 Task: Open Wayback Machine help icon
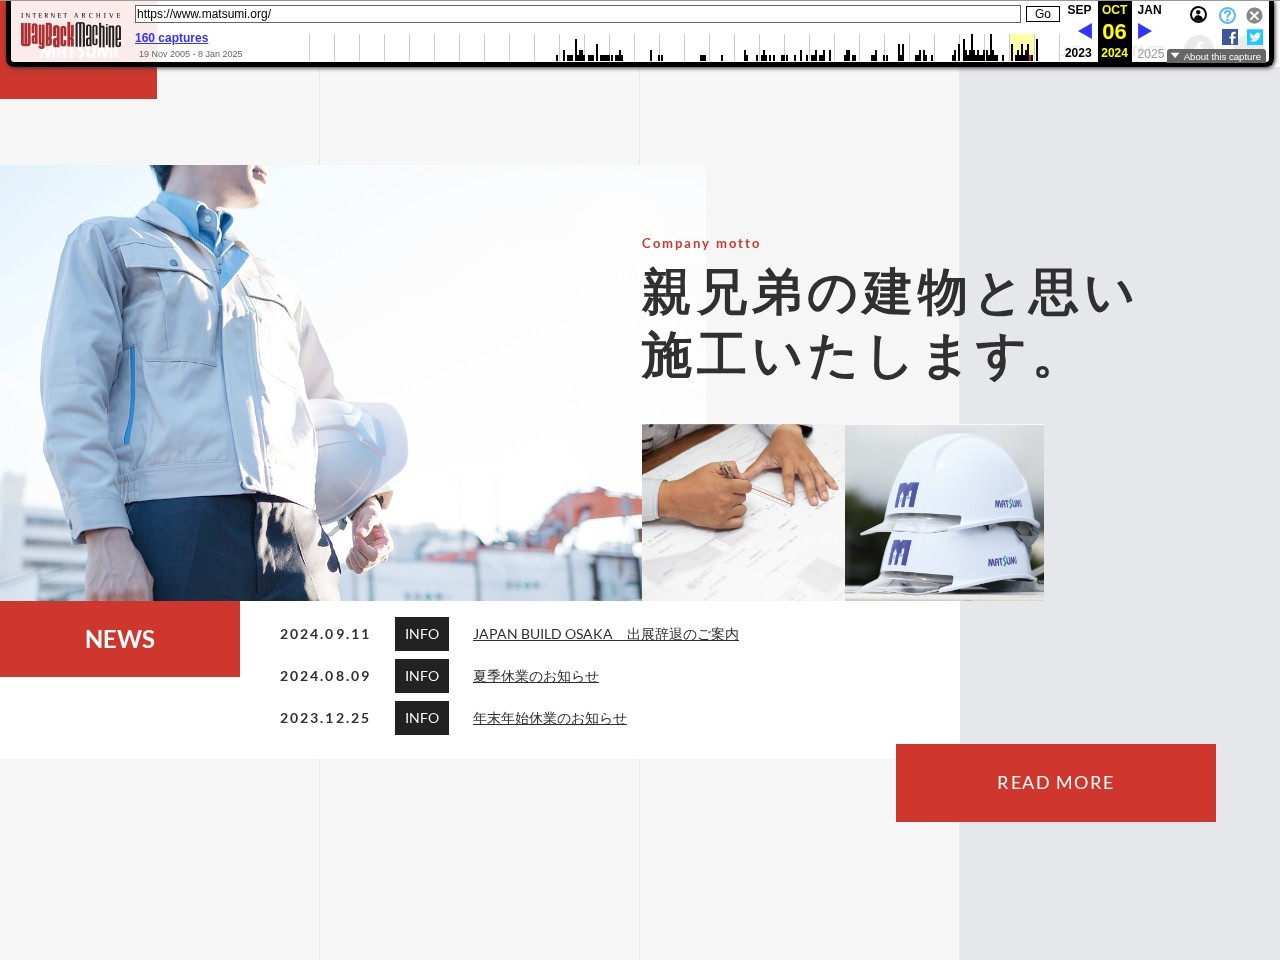(x=1227, y=15)
